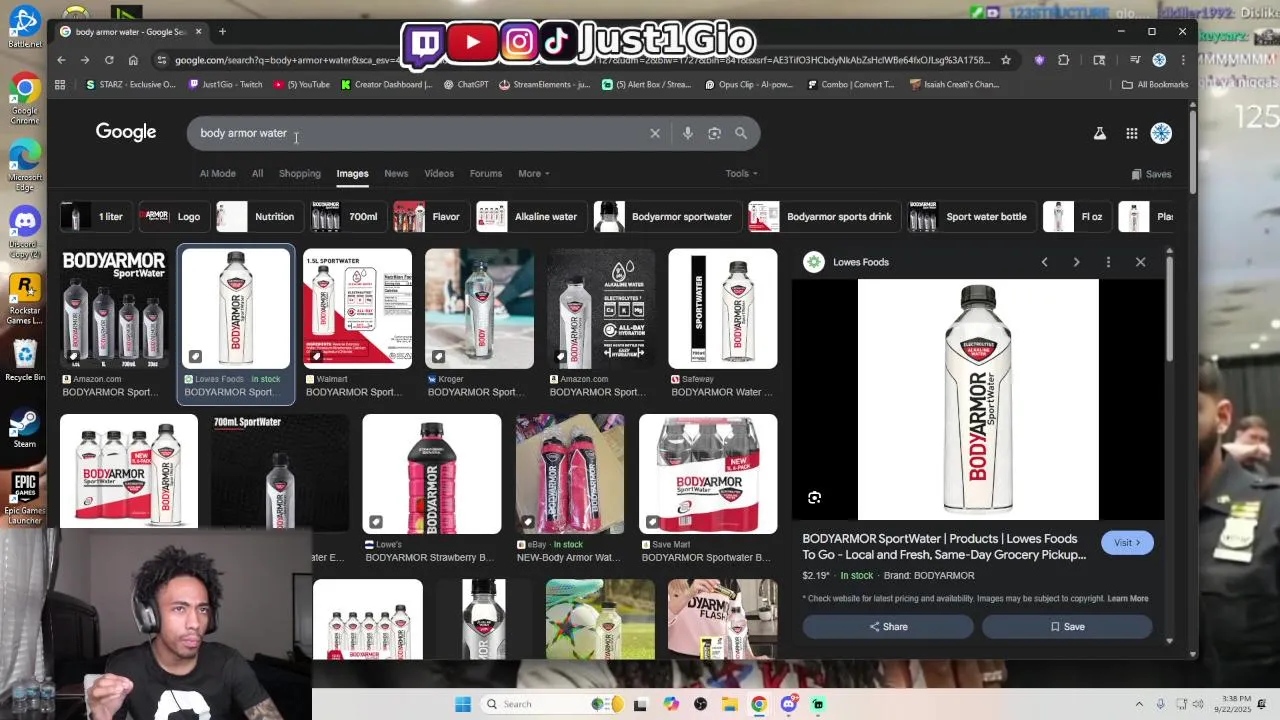This screenshot has width=1280, height=720.
Task: Click the Visit button in preview
Action: coord(1127,543)
